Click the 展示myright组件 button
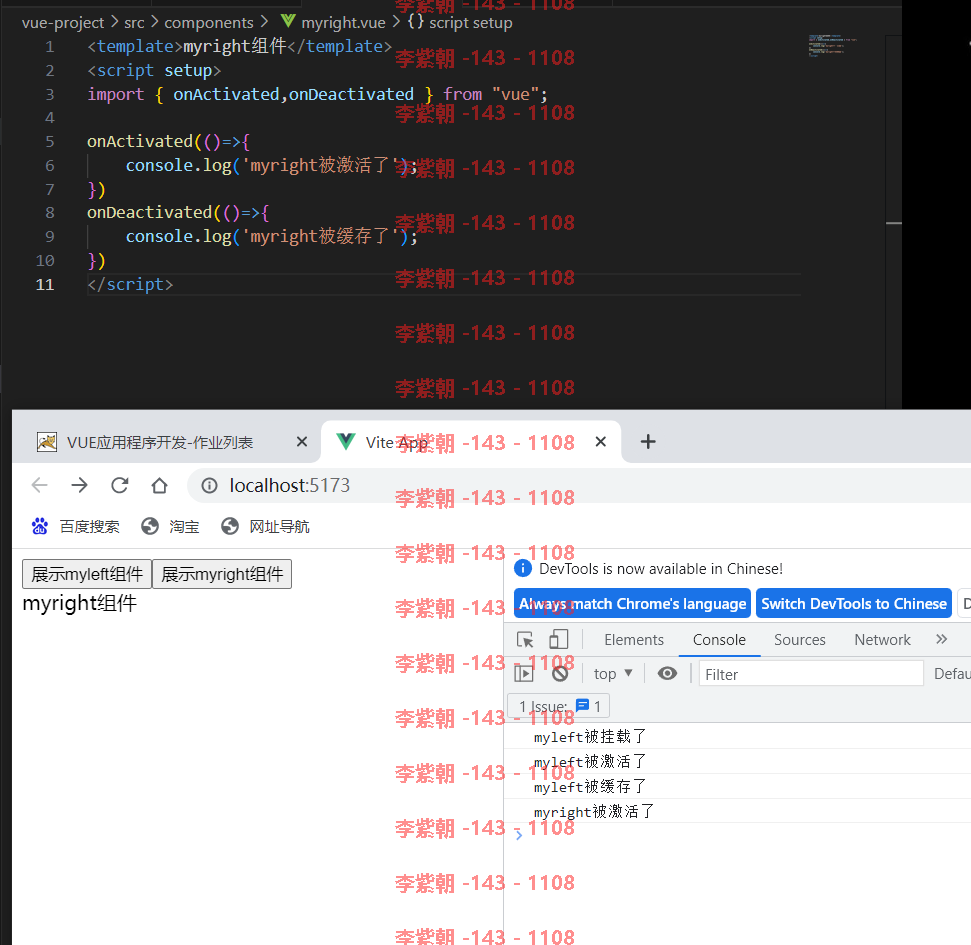 [222, 574]
